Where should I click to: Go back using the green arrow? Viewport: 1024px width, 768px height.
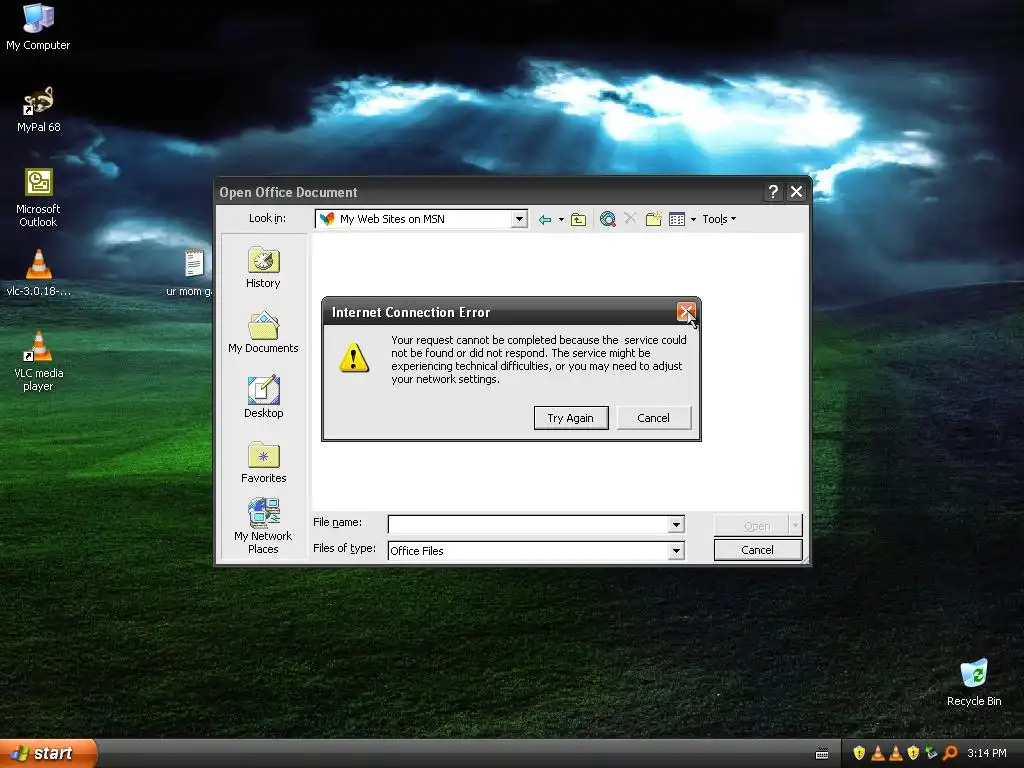[545, 219]
